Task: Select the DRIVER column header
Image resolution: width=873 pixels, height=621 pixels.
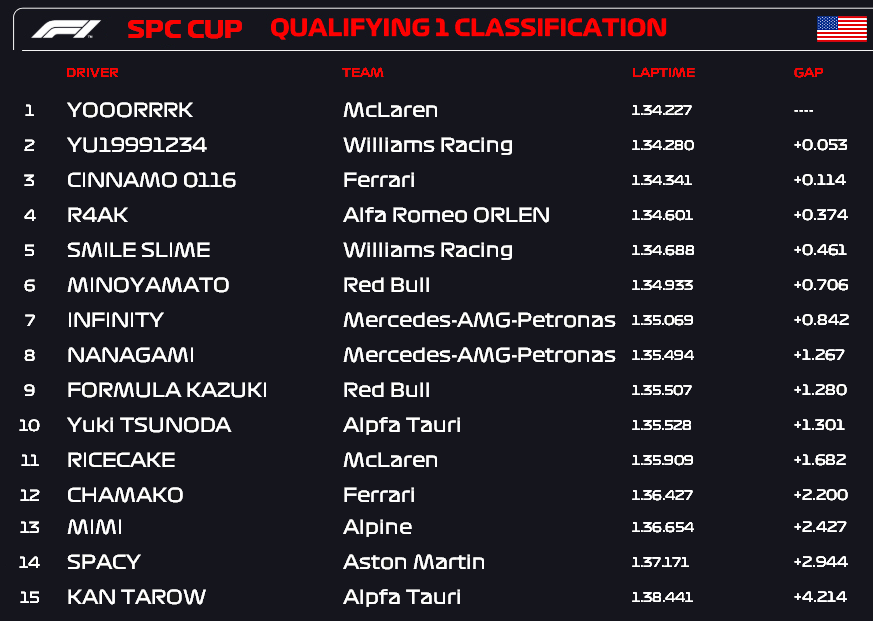Action: (92, 72)
